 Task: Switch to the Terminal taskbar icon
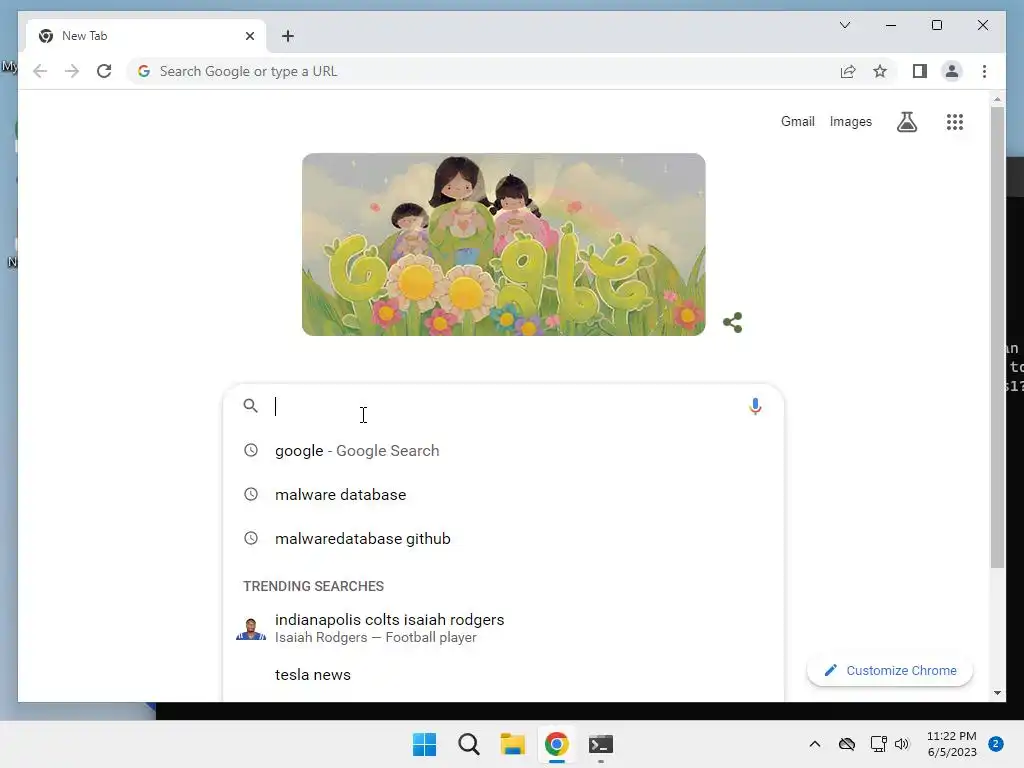[x=600, y=744]
